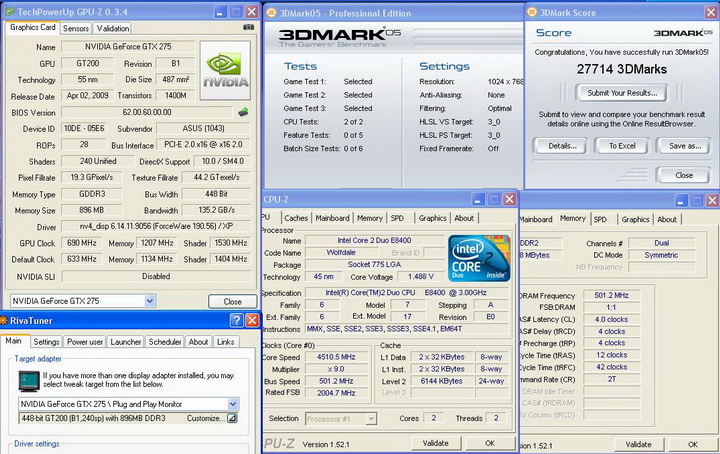Screen dimensions: 720x454
Task: Click the Driver settings group label in RivaTuner
Action: pyautogui.click(x=37, y=444)
